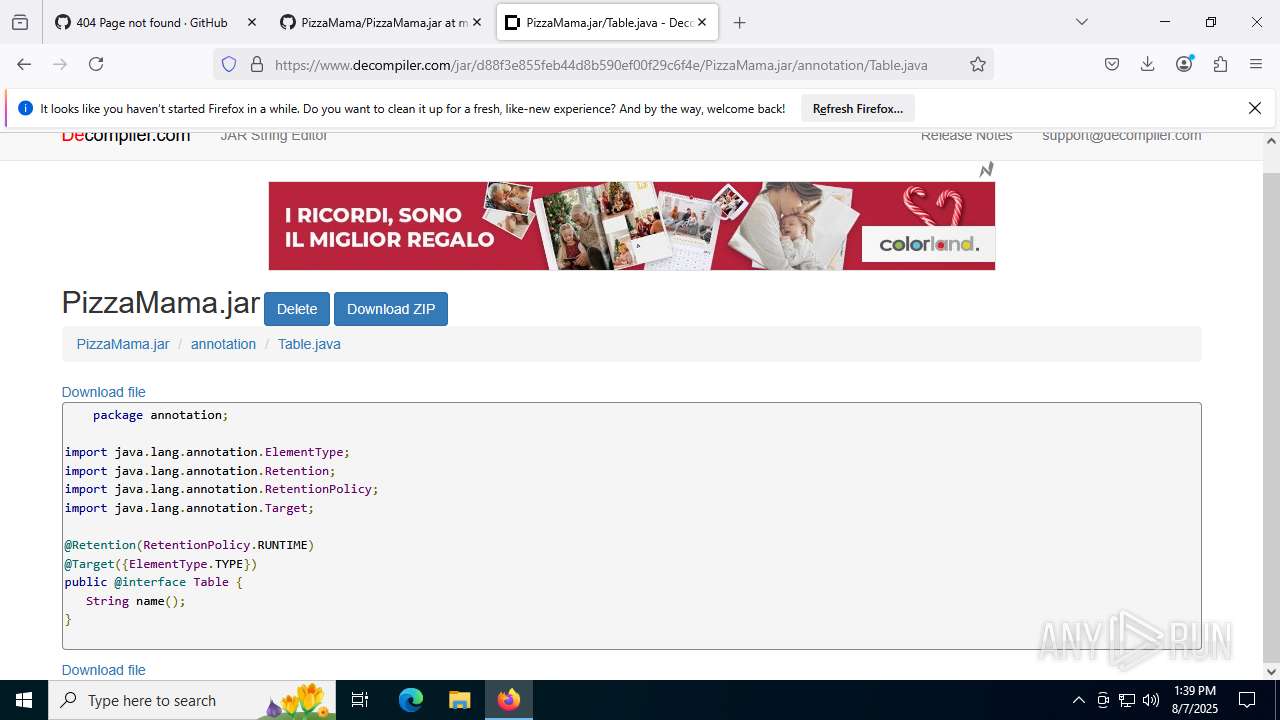Click the Download ZIP button
Viewport: 1280px width, 720px height.
coord(391,309)
